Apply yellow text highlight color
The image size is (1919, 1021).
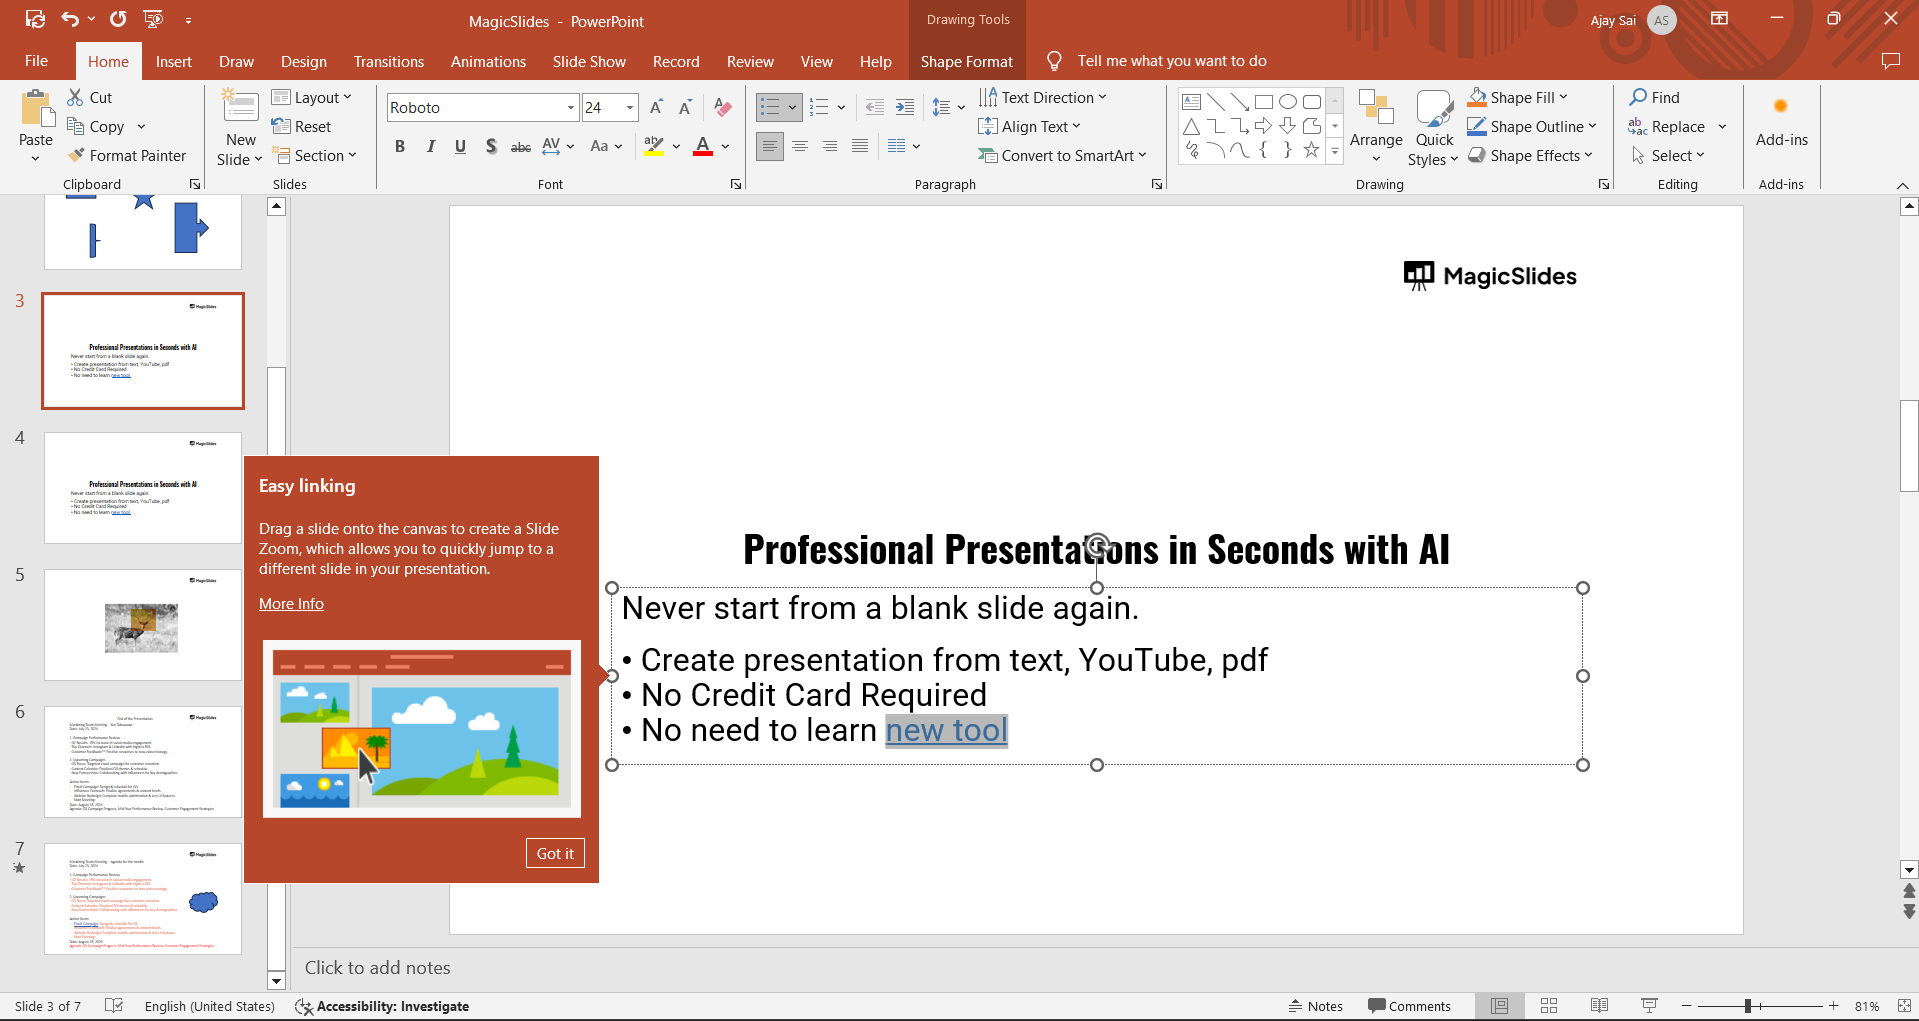click(654, 146)
